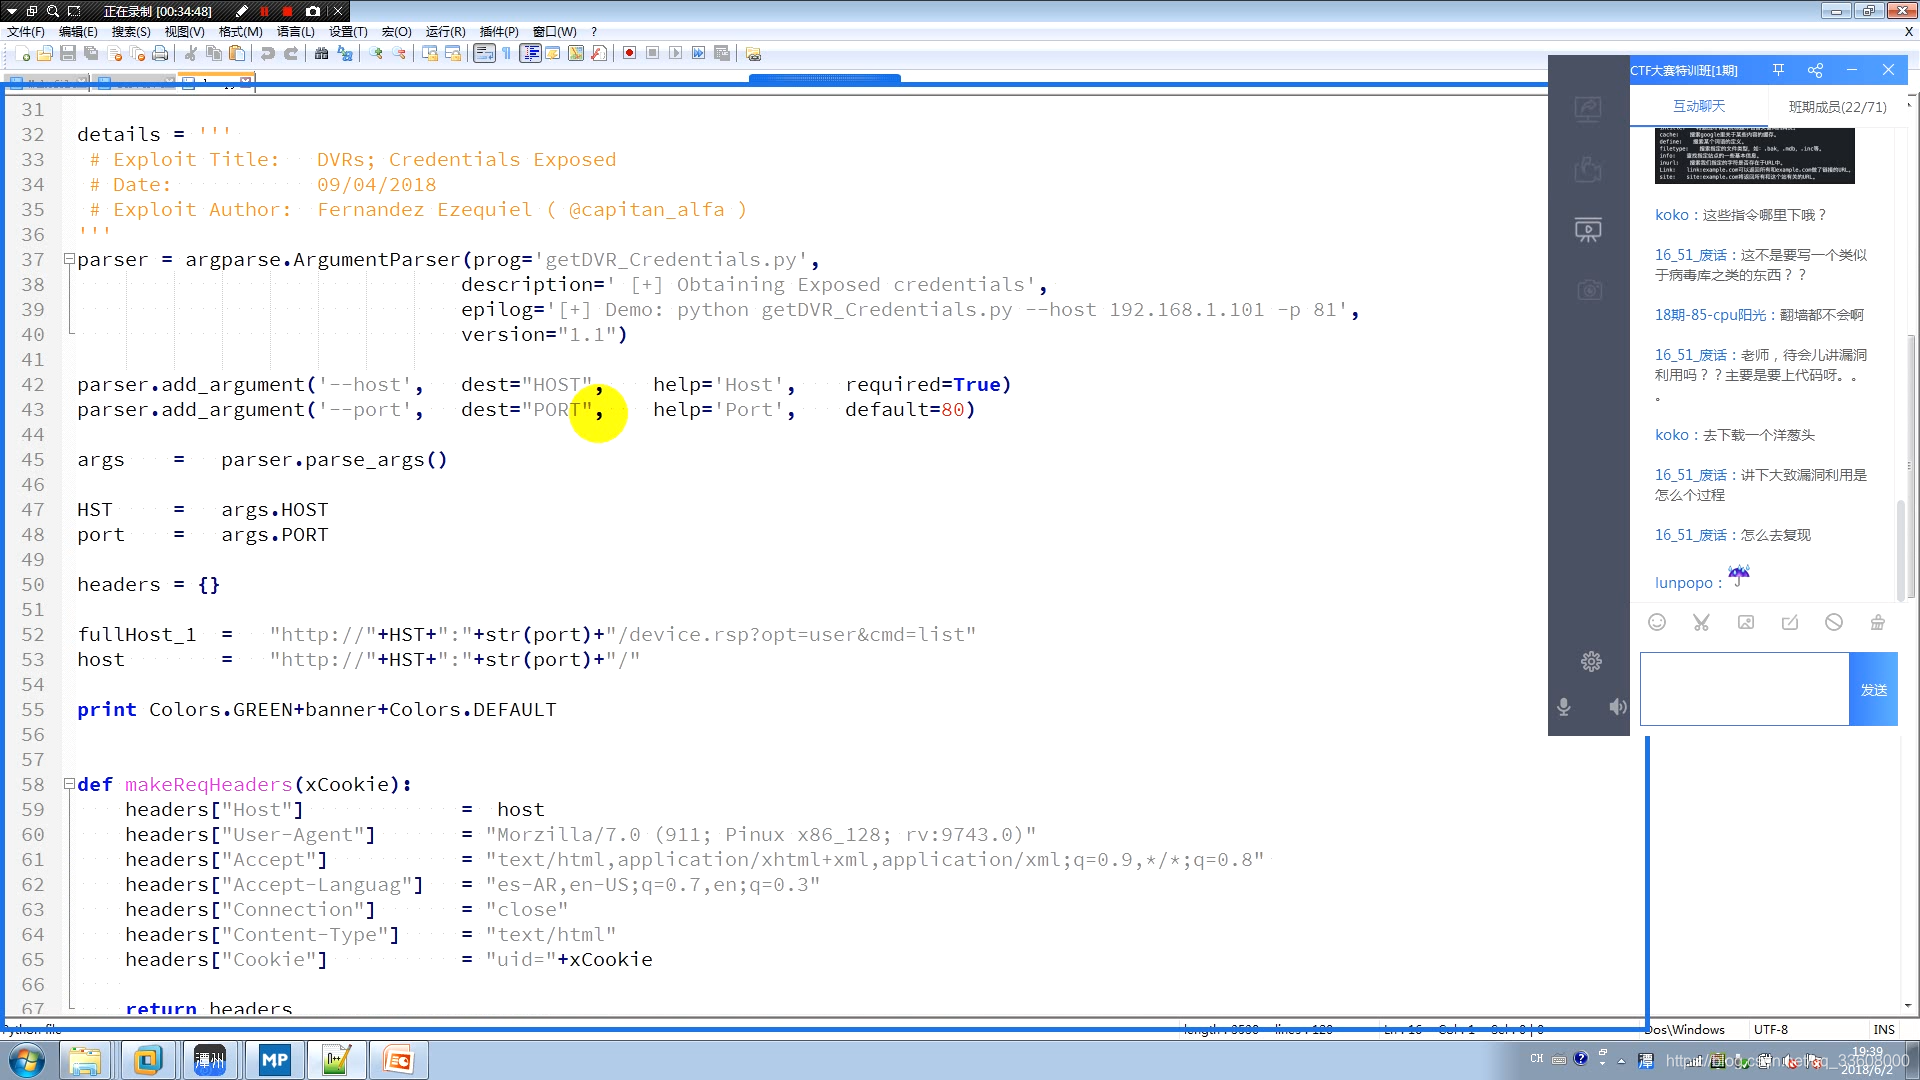This screenshot has width=1920, height=1080.
Task: Click the Start macro recording icon
Action: coord(629,53)
